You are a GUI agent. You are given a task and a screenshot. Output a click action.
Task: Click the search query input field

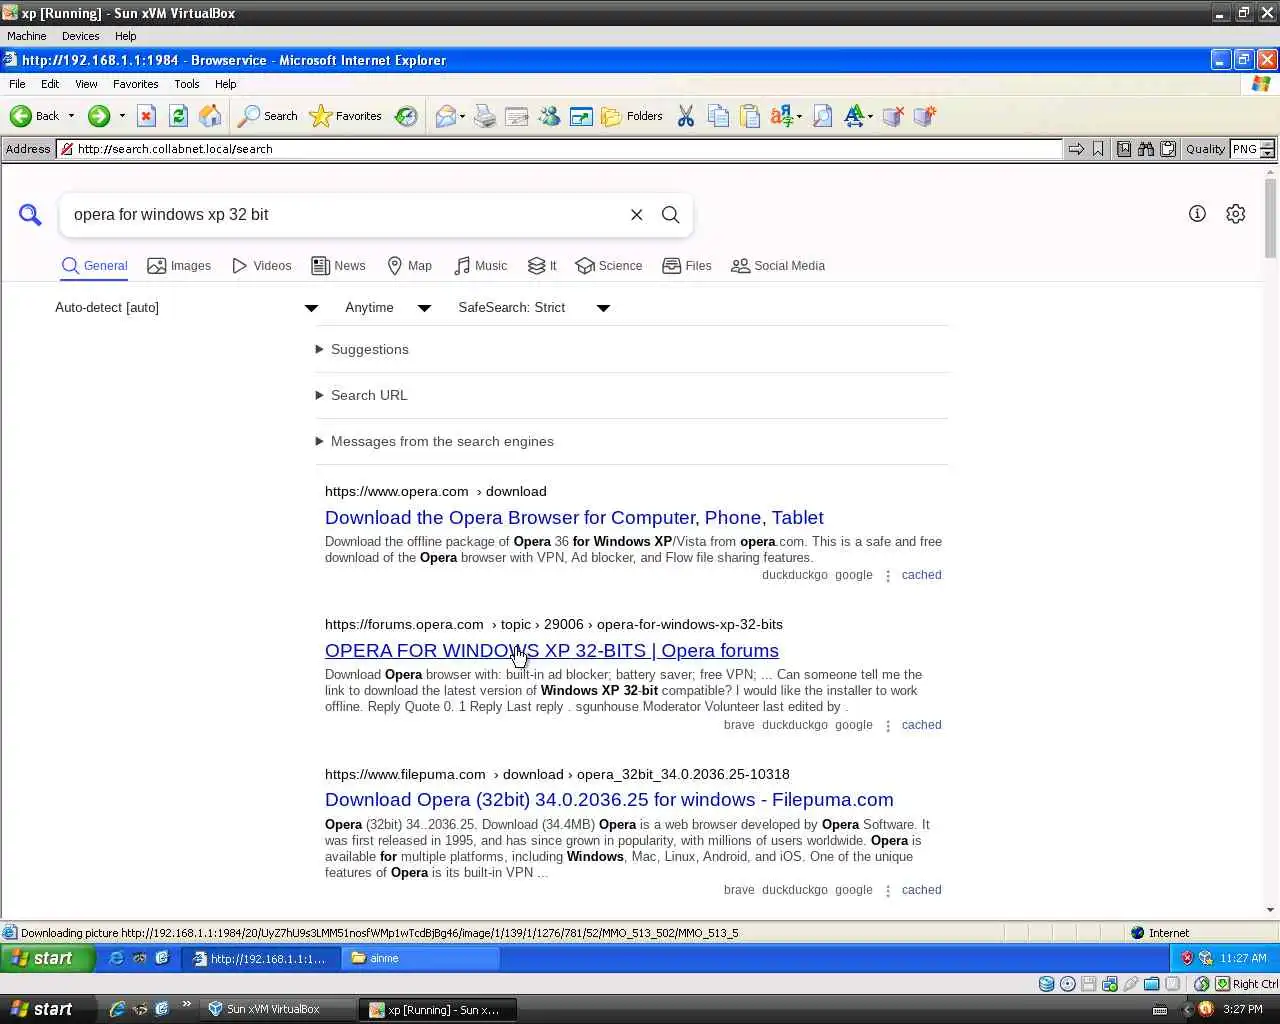pyautogui.click(x=345, y=215)
